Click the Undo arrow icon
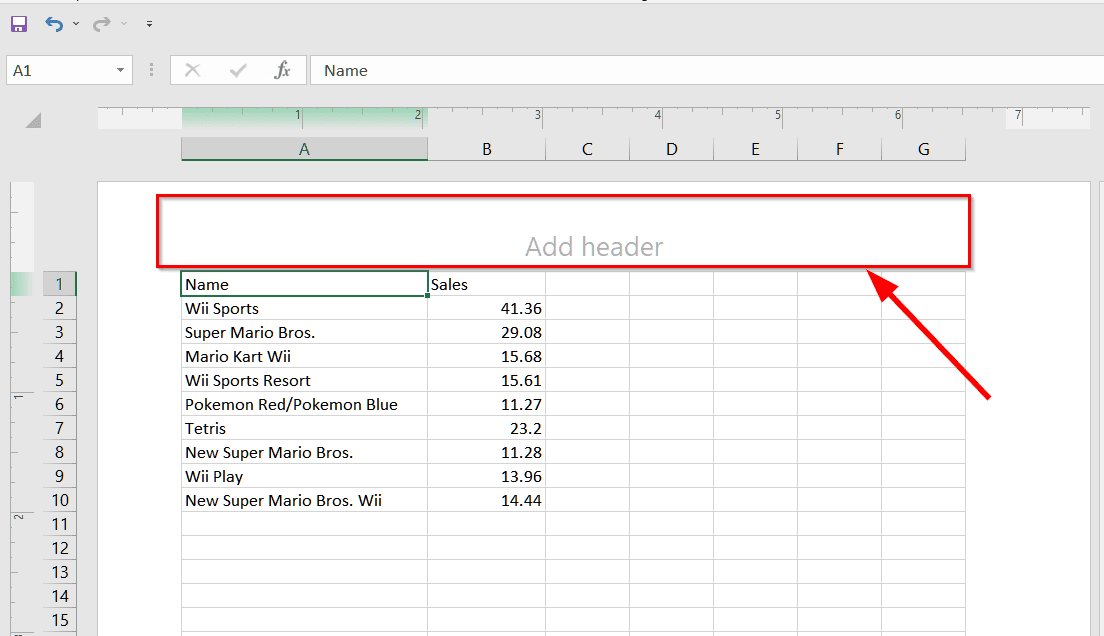This screenshot has width=1104, height=636. click(54, 23)
